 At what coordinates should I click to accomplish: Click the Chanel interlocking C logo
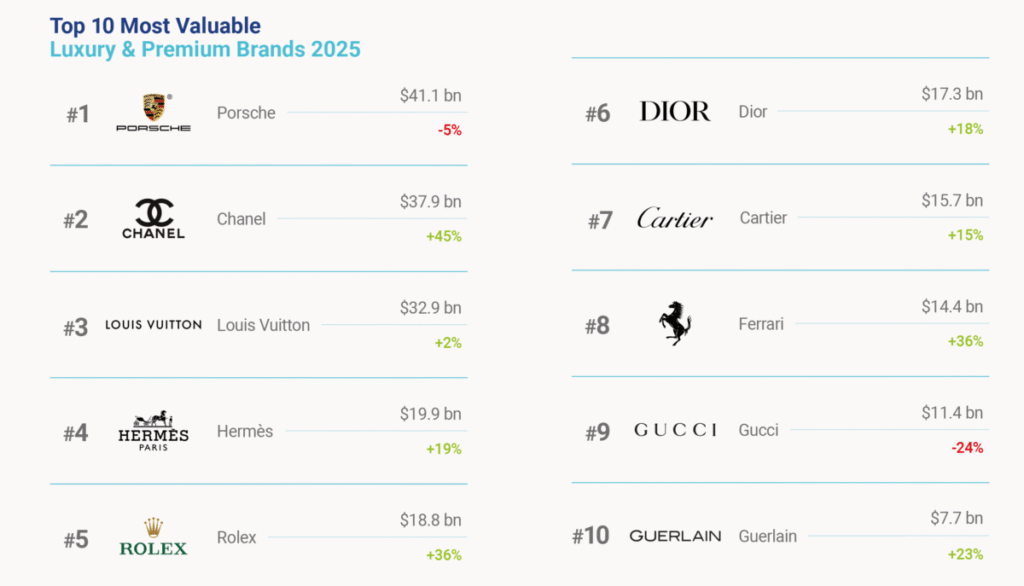click(153, 219)
